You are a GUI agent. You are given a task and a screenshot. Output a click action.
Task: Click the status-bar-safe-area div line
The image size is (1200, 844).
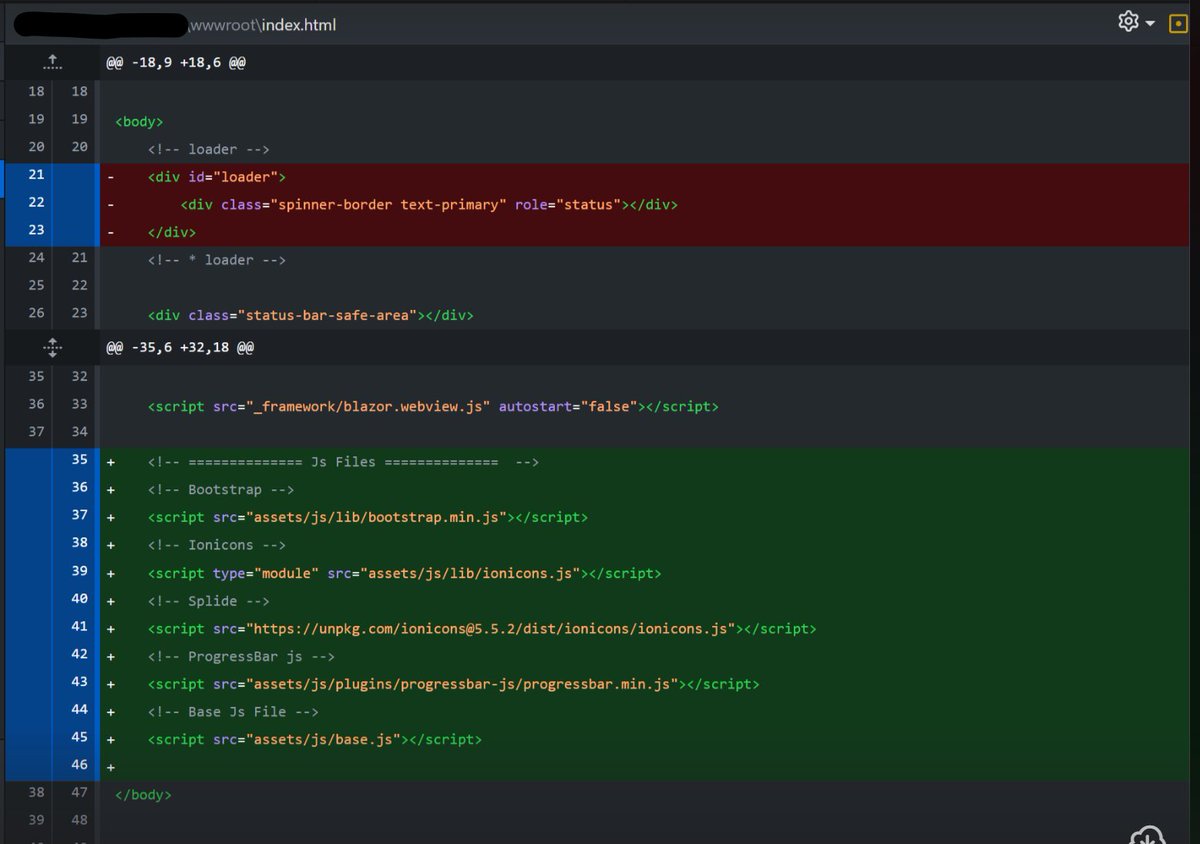pyautogui.click(x=311, y=315)
